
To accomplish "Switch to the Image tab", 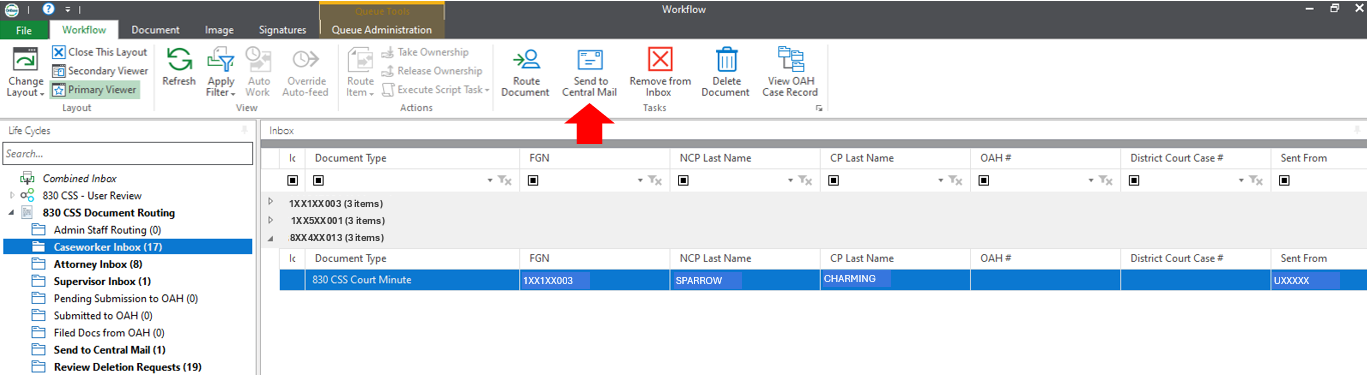I will click(219, 30).
